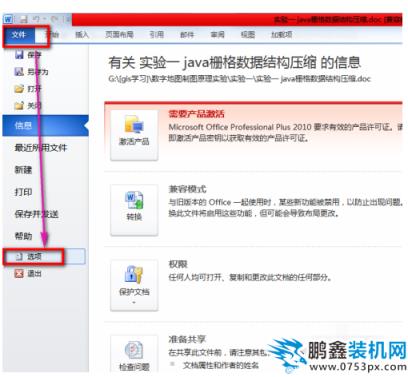Image resolution: width=408 pixels, height=377 pixels.
Task: Open the 引用 (References) tab
Action: coord(157,35)
